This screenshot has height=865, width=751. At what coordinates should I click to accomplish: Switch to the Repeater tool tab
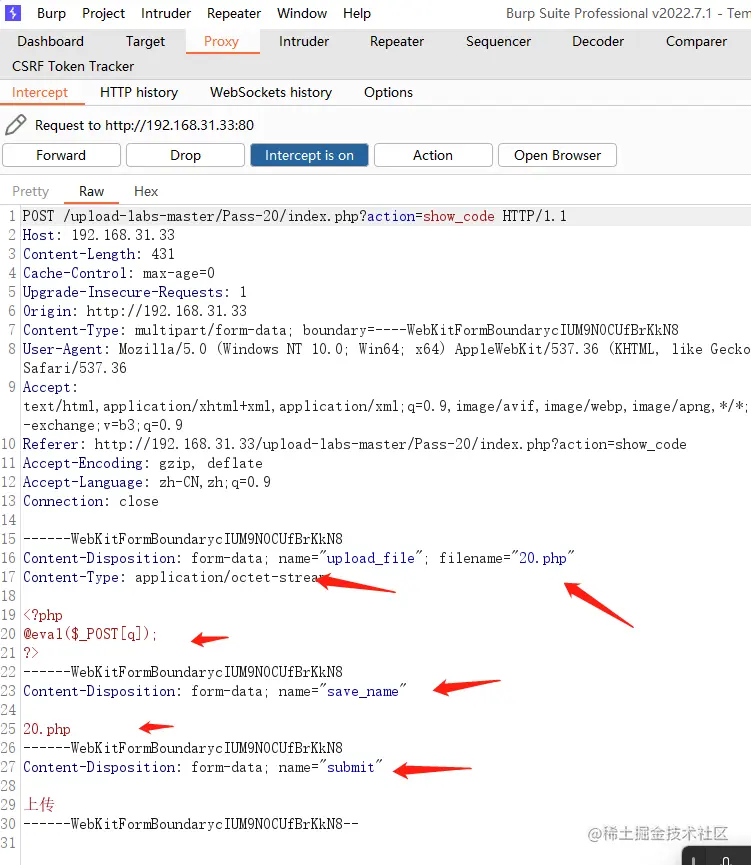click(397, 41)
